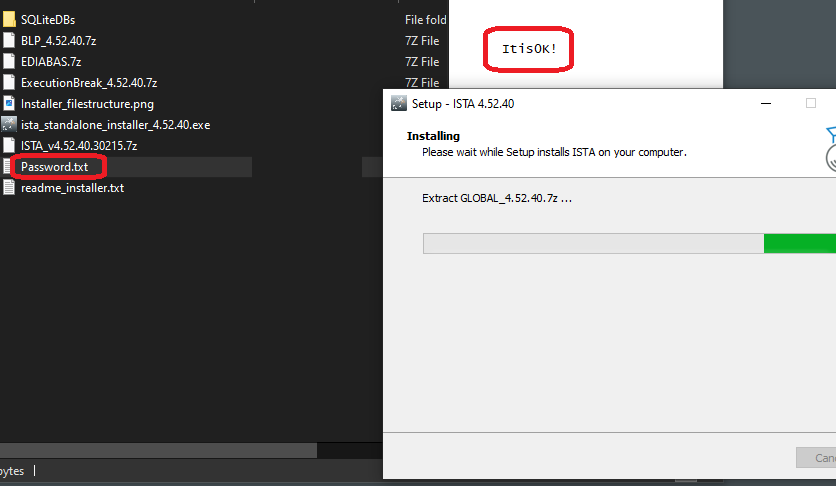Image resolution: width=836 pixels, height=486 pixels.
Task: Minimize the ISTA Setup window
Action: click(766, 103)
